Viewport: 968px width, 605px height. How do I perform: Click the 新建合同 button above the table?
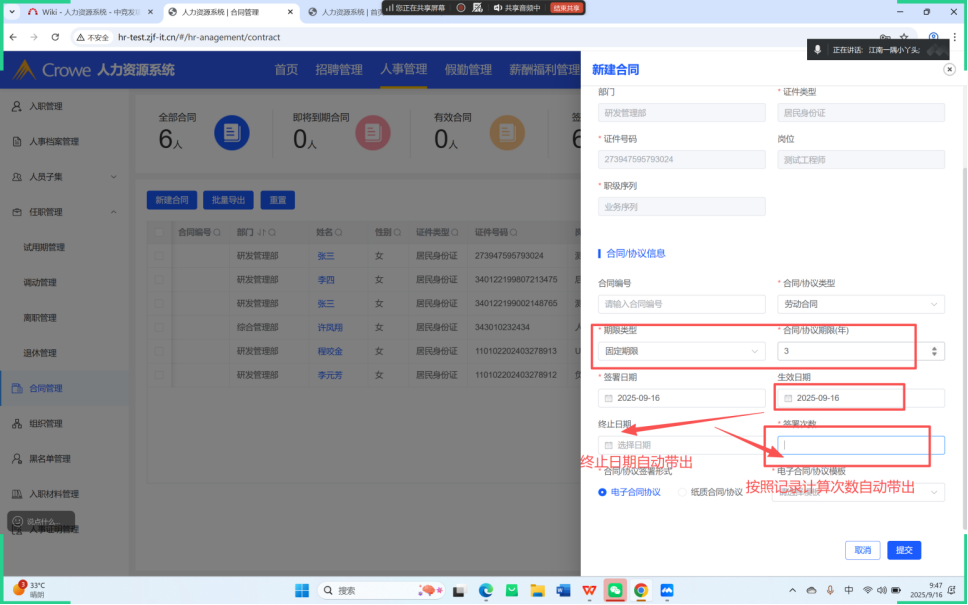pyautogui.click(x=172, y=200)
